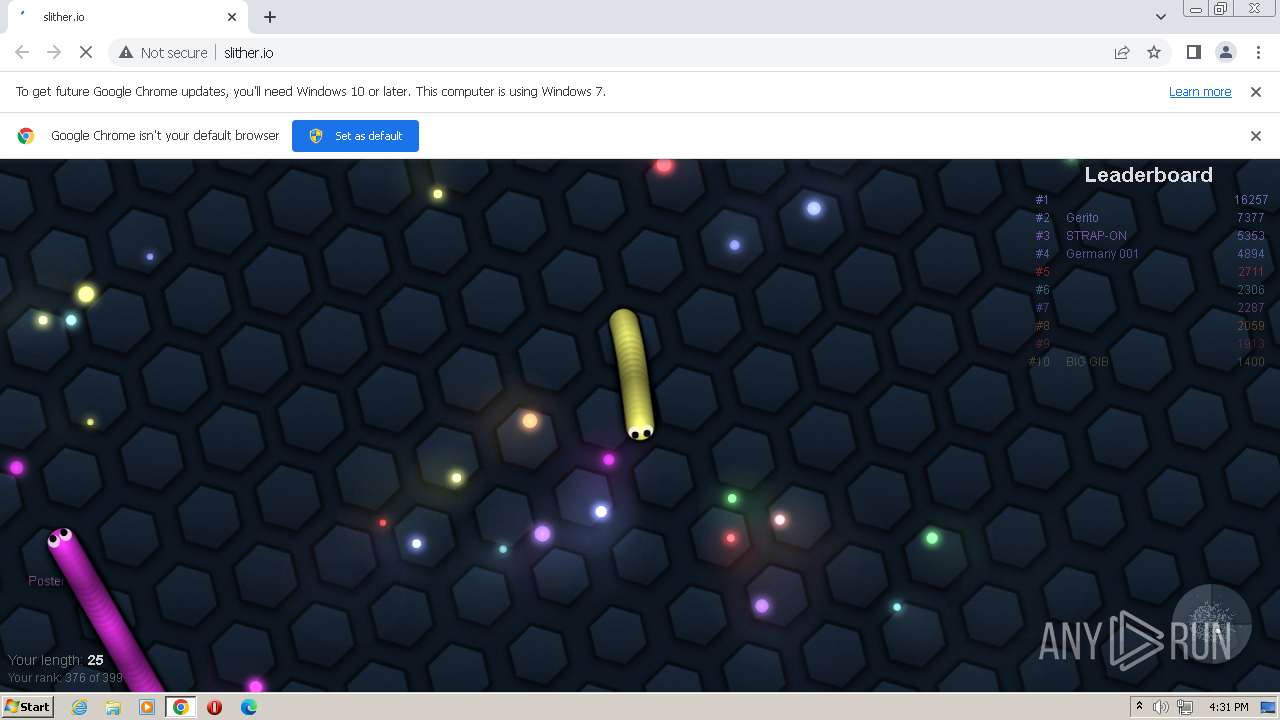This screenshot has width=1280, height=720.
Task: Click the yellow snake's head
Action: click(640, 430)
